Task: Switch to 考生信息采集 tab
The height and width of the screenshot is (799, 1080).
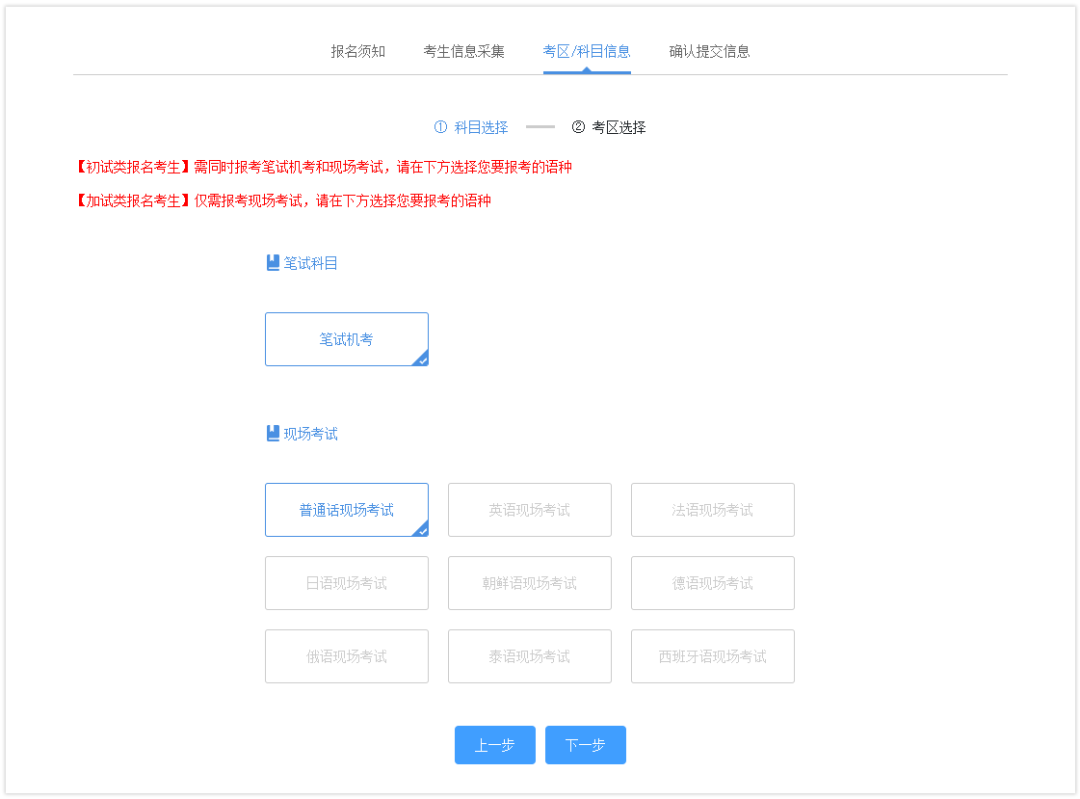Action: pyautogui.click(x=464, y=52)
